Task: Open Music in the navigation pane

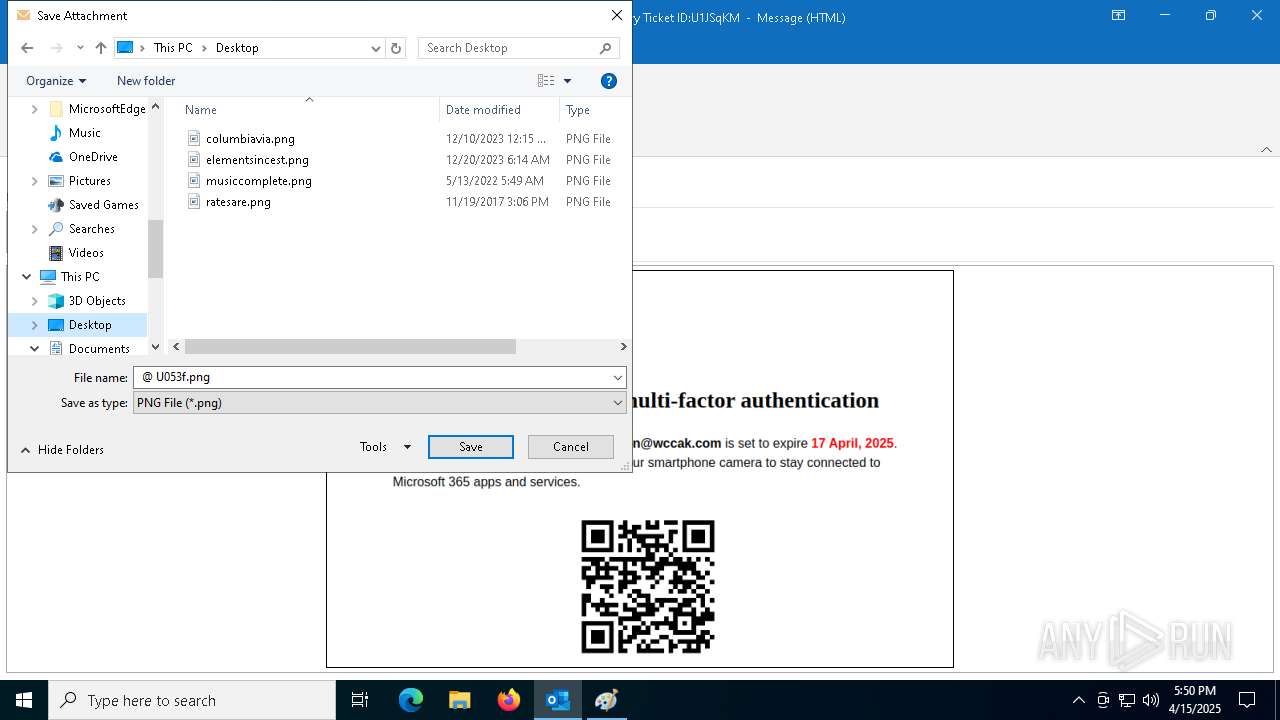Action: click(x=85, y=133)
